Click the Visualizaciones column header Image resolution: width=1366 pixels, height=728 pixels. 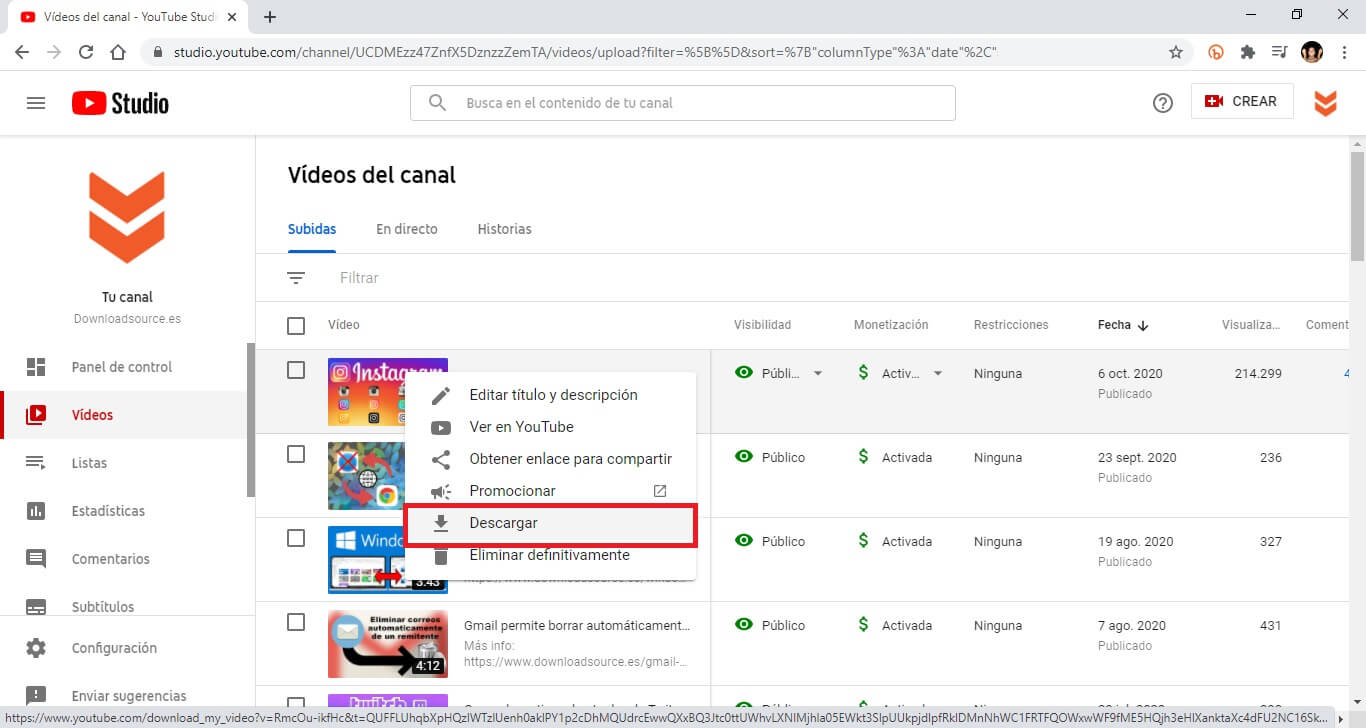[x=1251, y=325]
